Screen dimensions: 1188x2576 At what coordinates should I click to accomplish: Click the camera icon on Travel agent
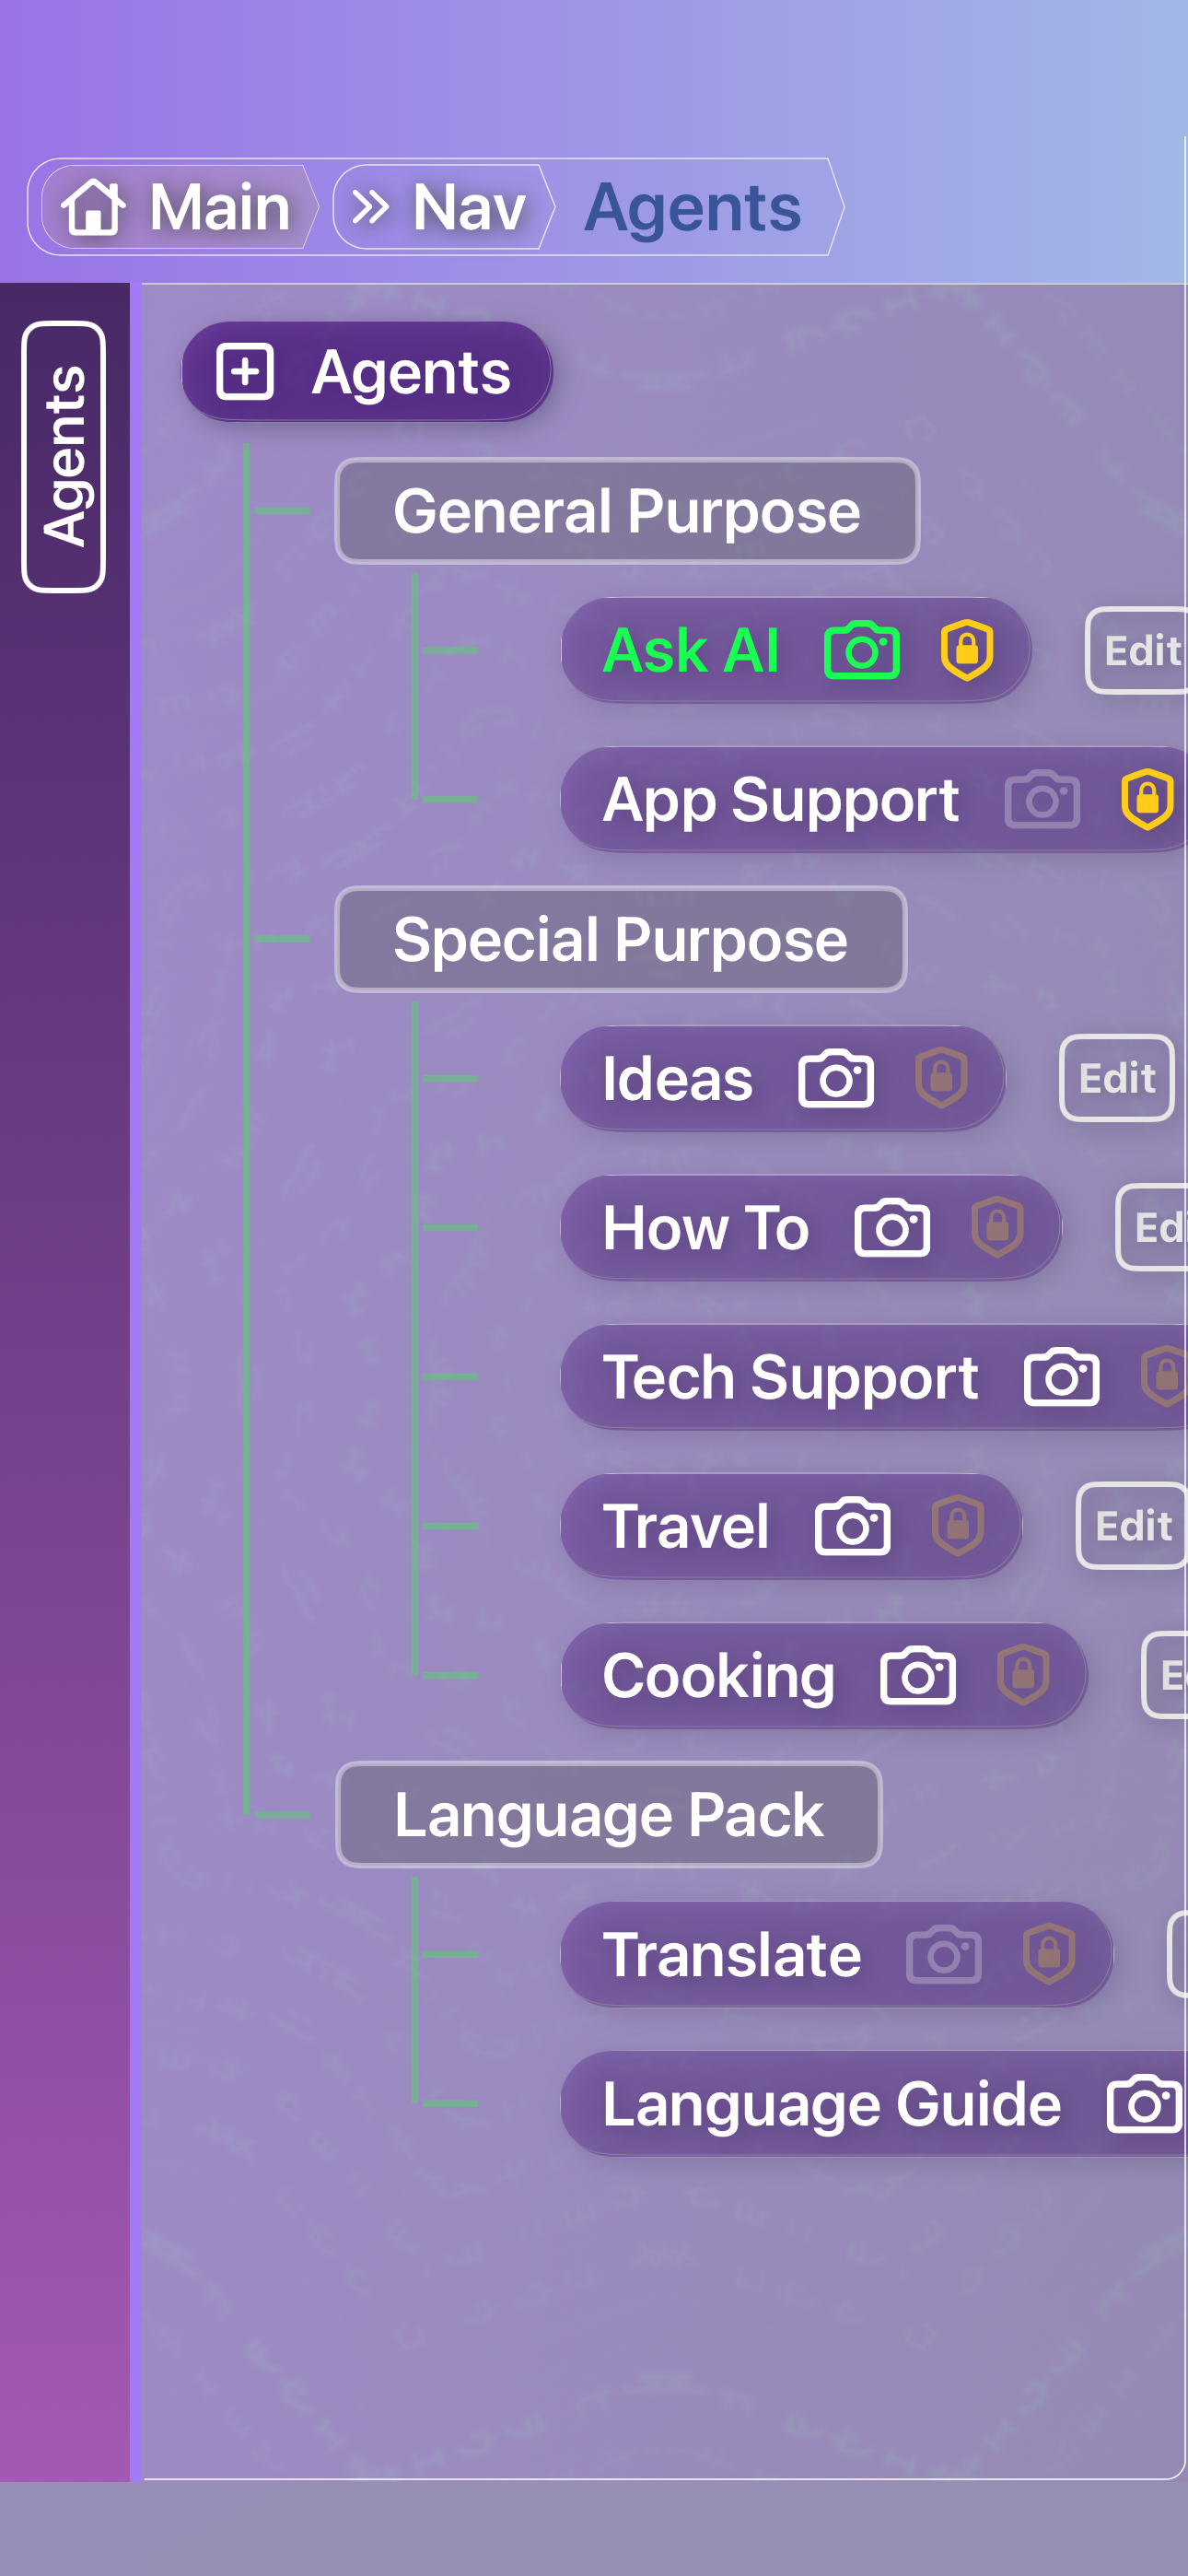851,1526
